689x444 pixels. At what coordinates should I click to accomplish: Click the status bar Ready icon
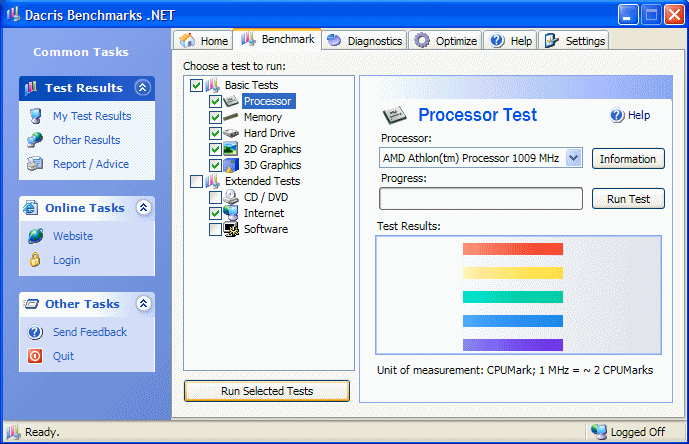tap(13, 432)
